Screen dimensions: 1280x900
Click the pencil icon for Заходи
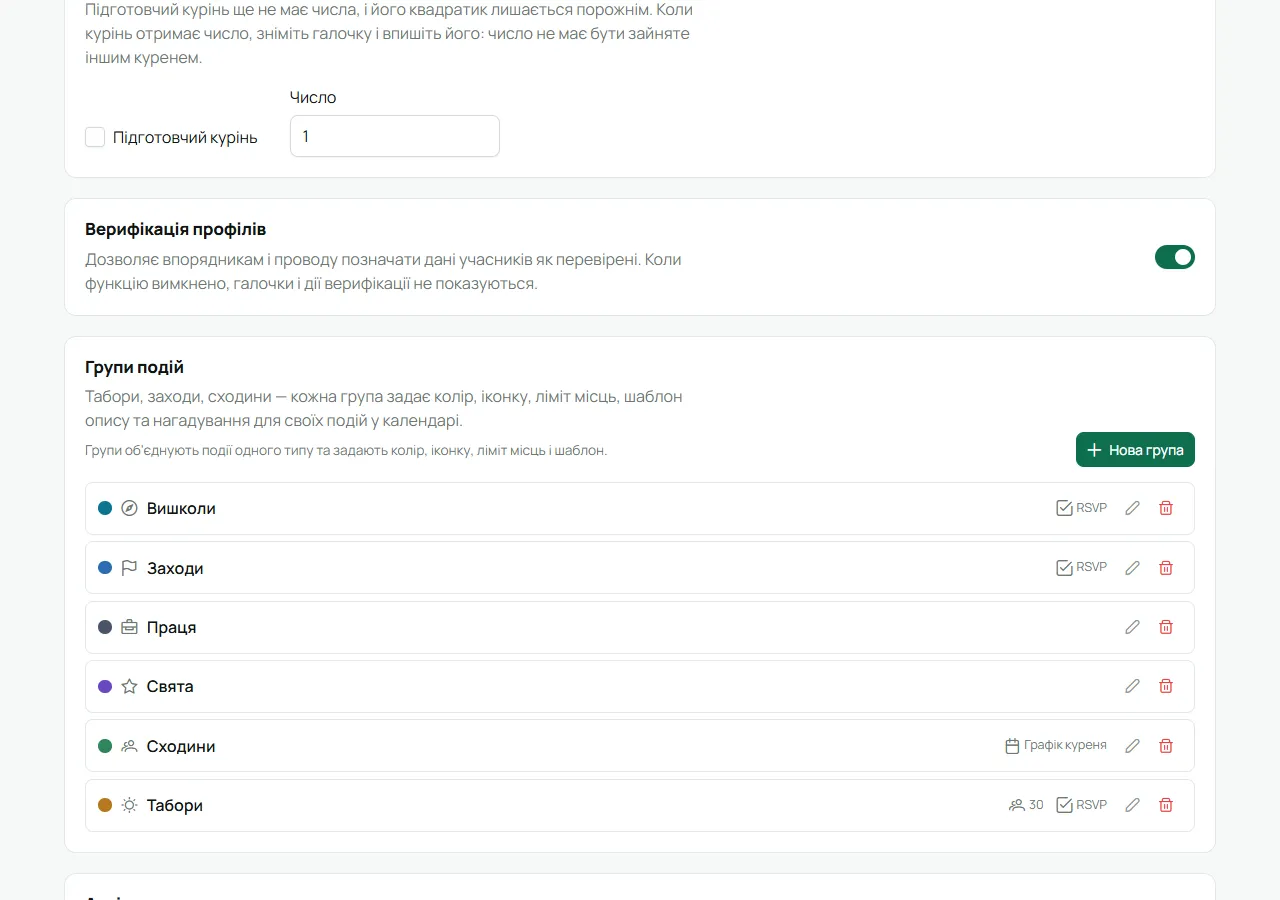click(x=1132, y=568)
